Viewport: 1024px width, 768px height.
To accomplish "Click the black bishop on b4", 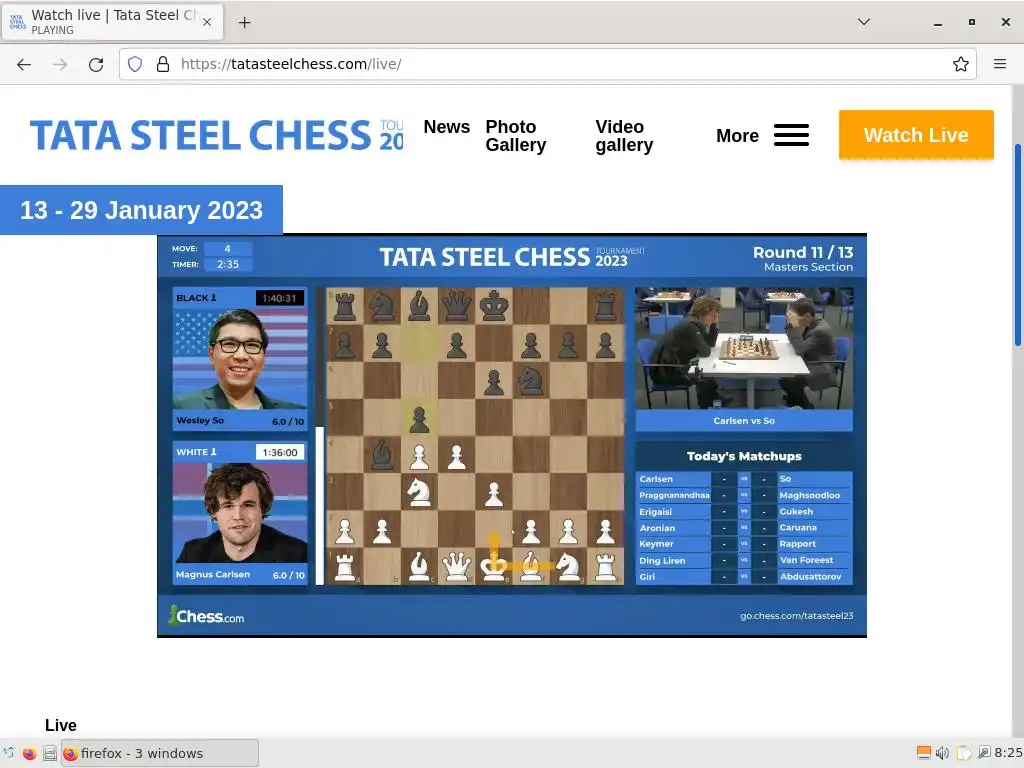I will 381,455.
